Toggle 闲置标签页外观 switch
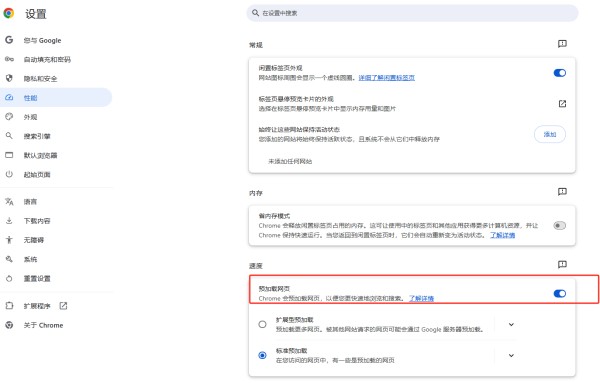The height and width of the screenshot is (383, 600). click(559, 73)
